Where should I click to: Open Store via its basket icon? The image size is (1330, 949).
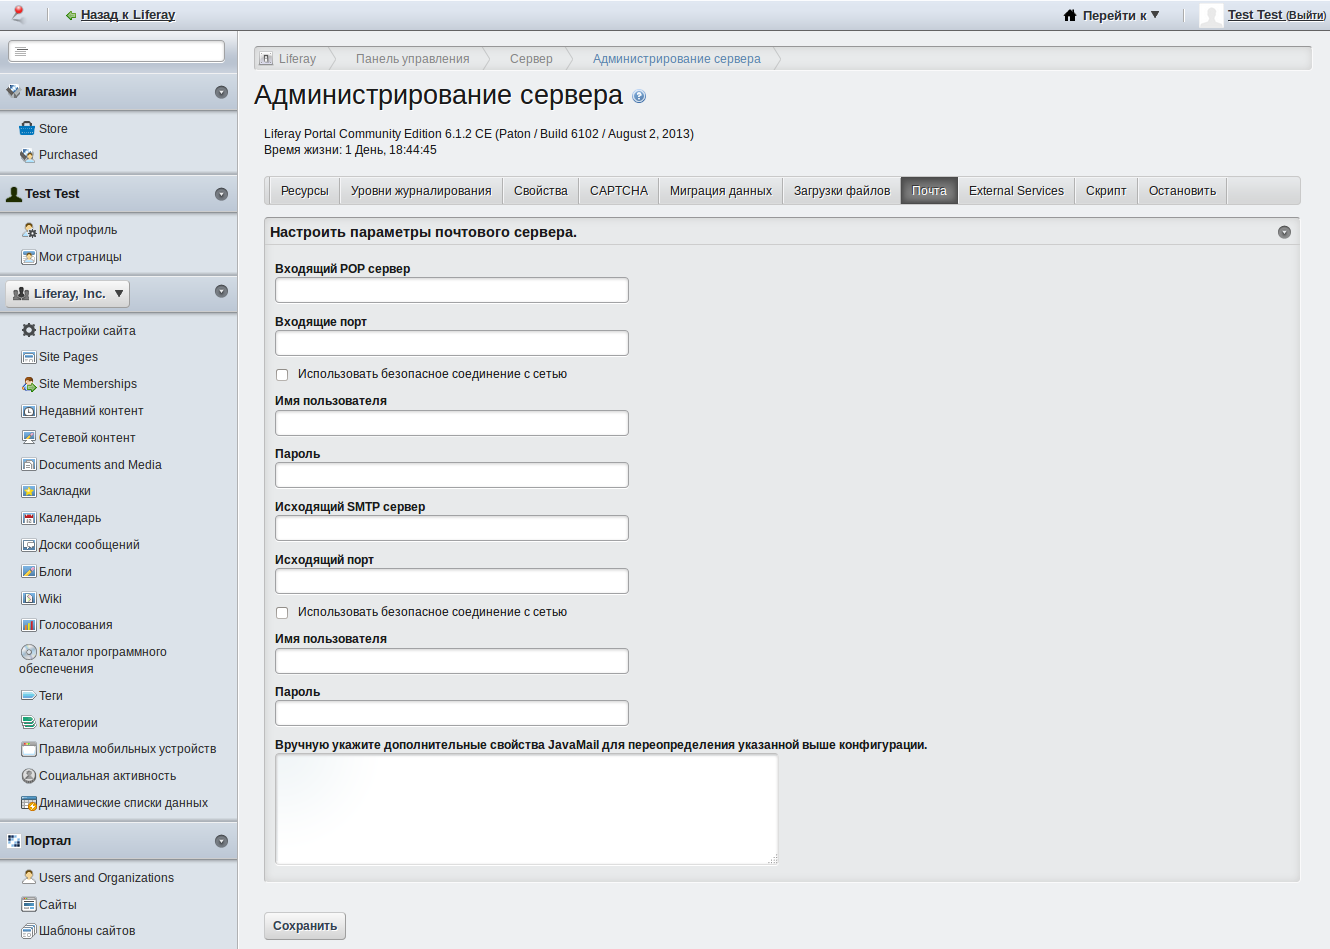point(27,129)
